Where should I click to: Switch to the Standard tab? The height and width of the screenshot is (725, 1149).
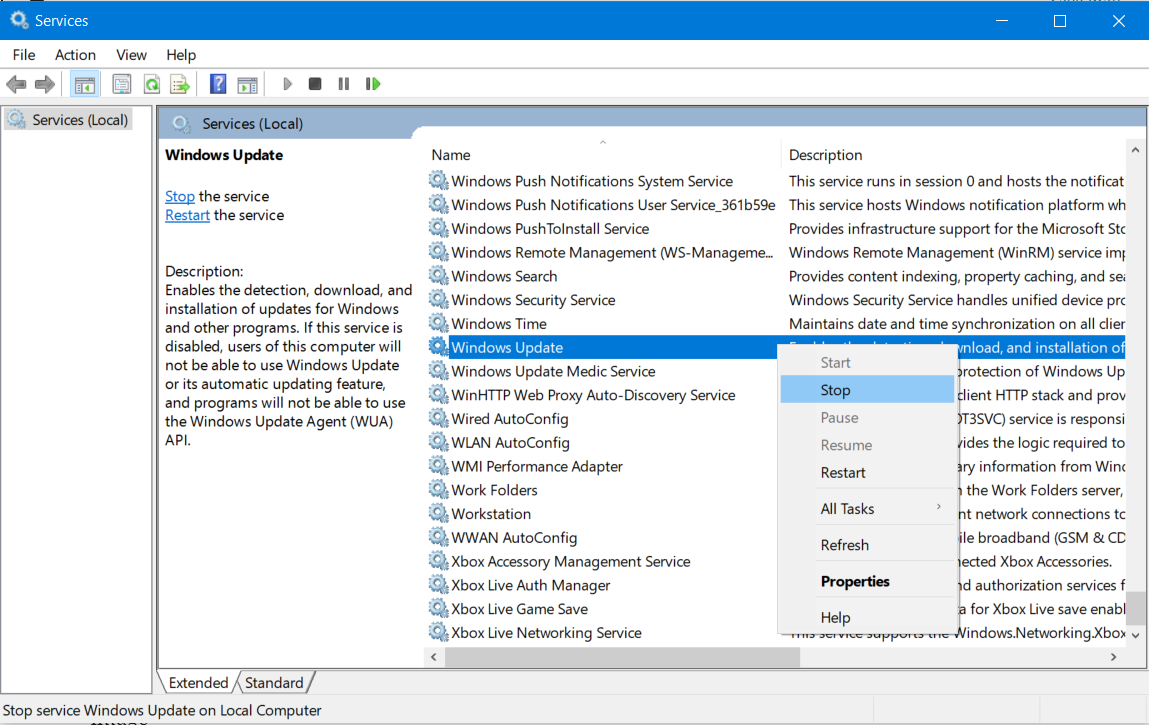coord(274,683)
